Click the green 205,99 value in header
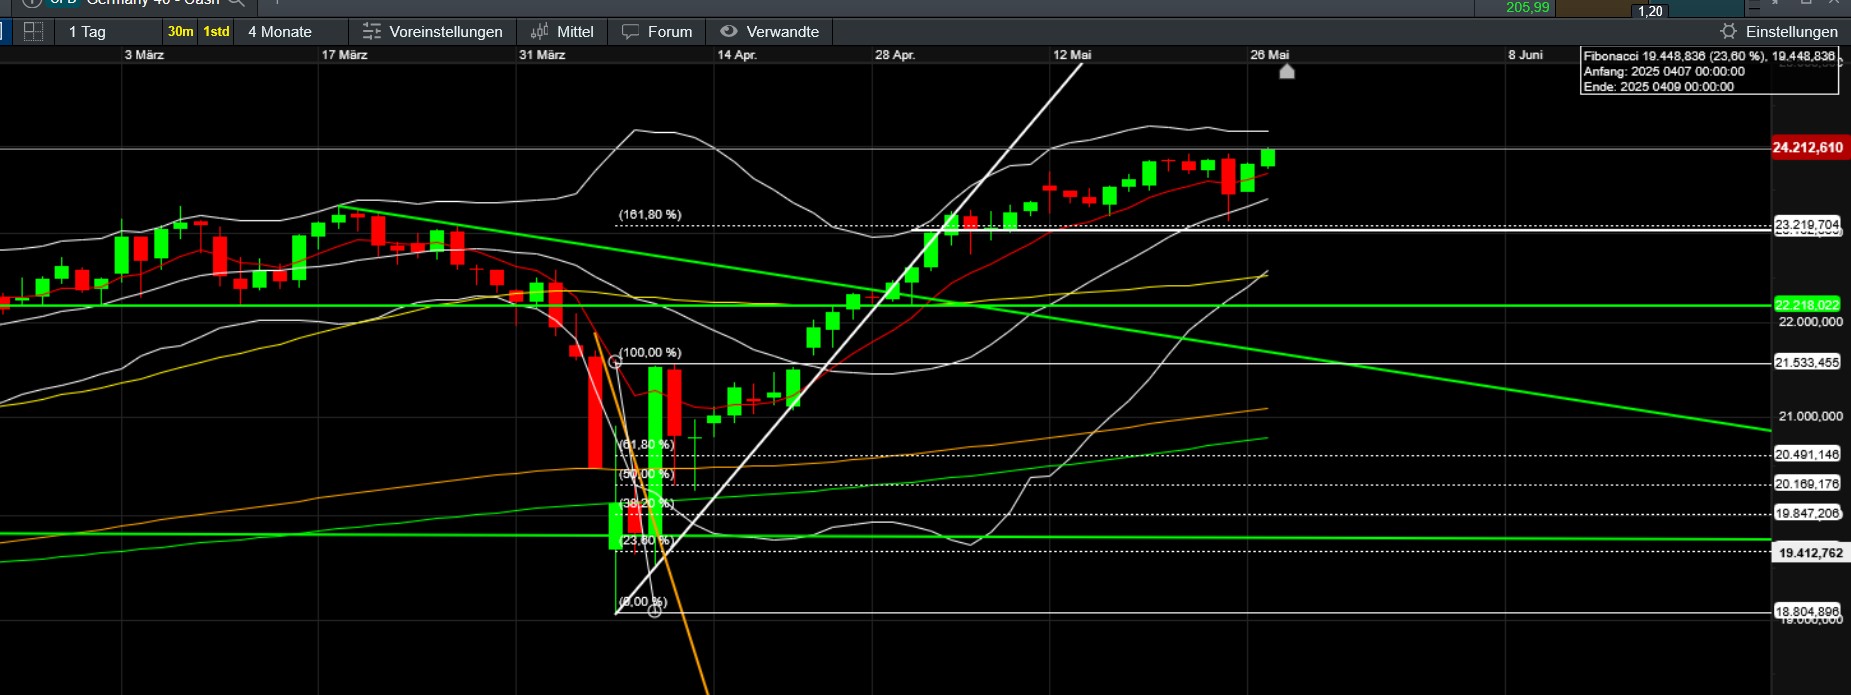The width and height of the screenshot is (1851, 695). [x=1527, y=8]
